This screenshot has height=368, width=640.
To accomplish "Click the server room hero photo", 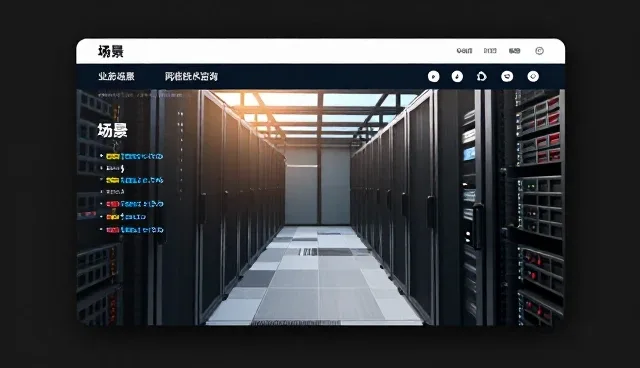I will 320,207.
